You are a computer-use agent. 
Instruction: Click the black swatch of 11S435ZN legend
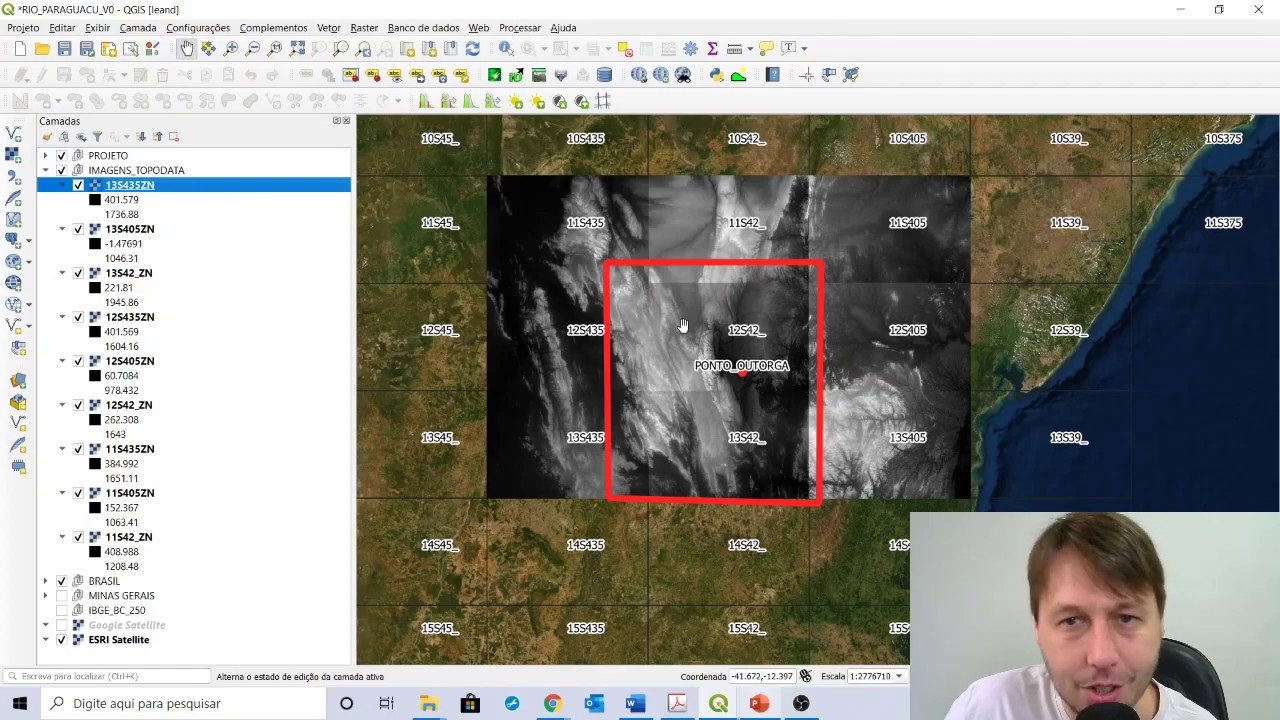95,464
